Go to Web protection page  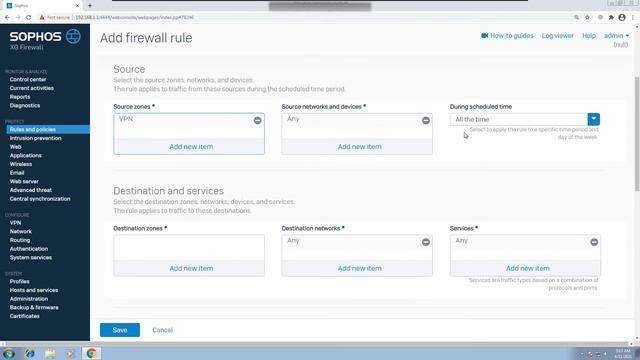tap(16, 147)
